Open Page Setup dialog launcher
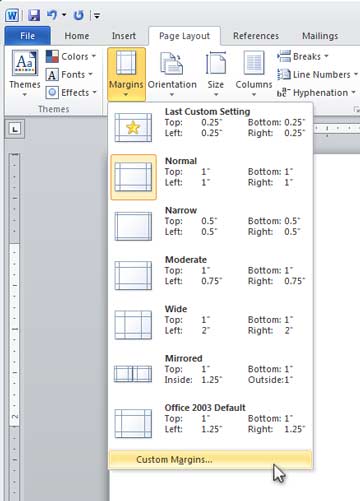The image size is (360, 501). coord(356,109)
